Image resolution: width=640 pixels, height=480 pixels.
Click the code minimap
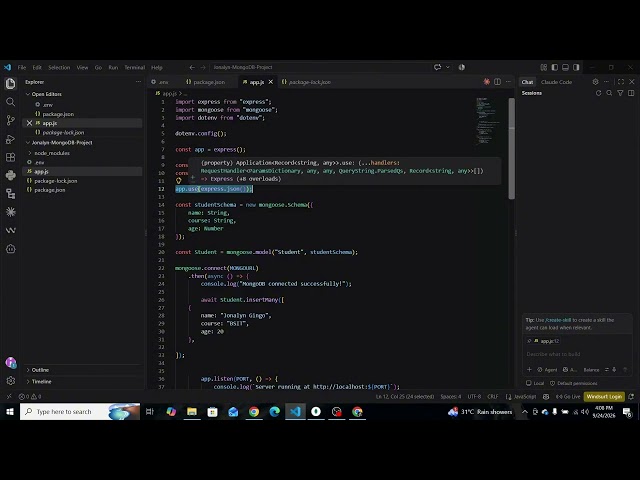point(487,121)
